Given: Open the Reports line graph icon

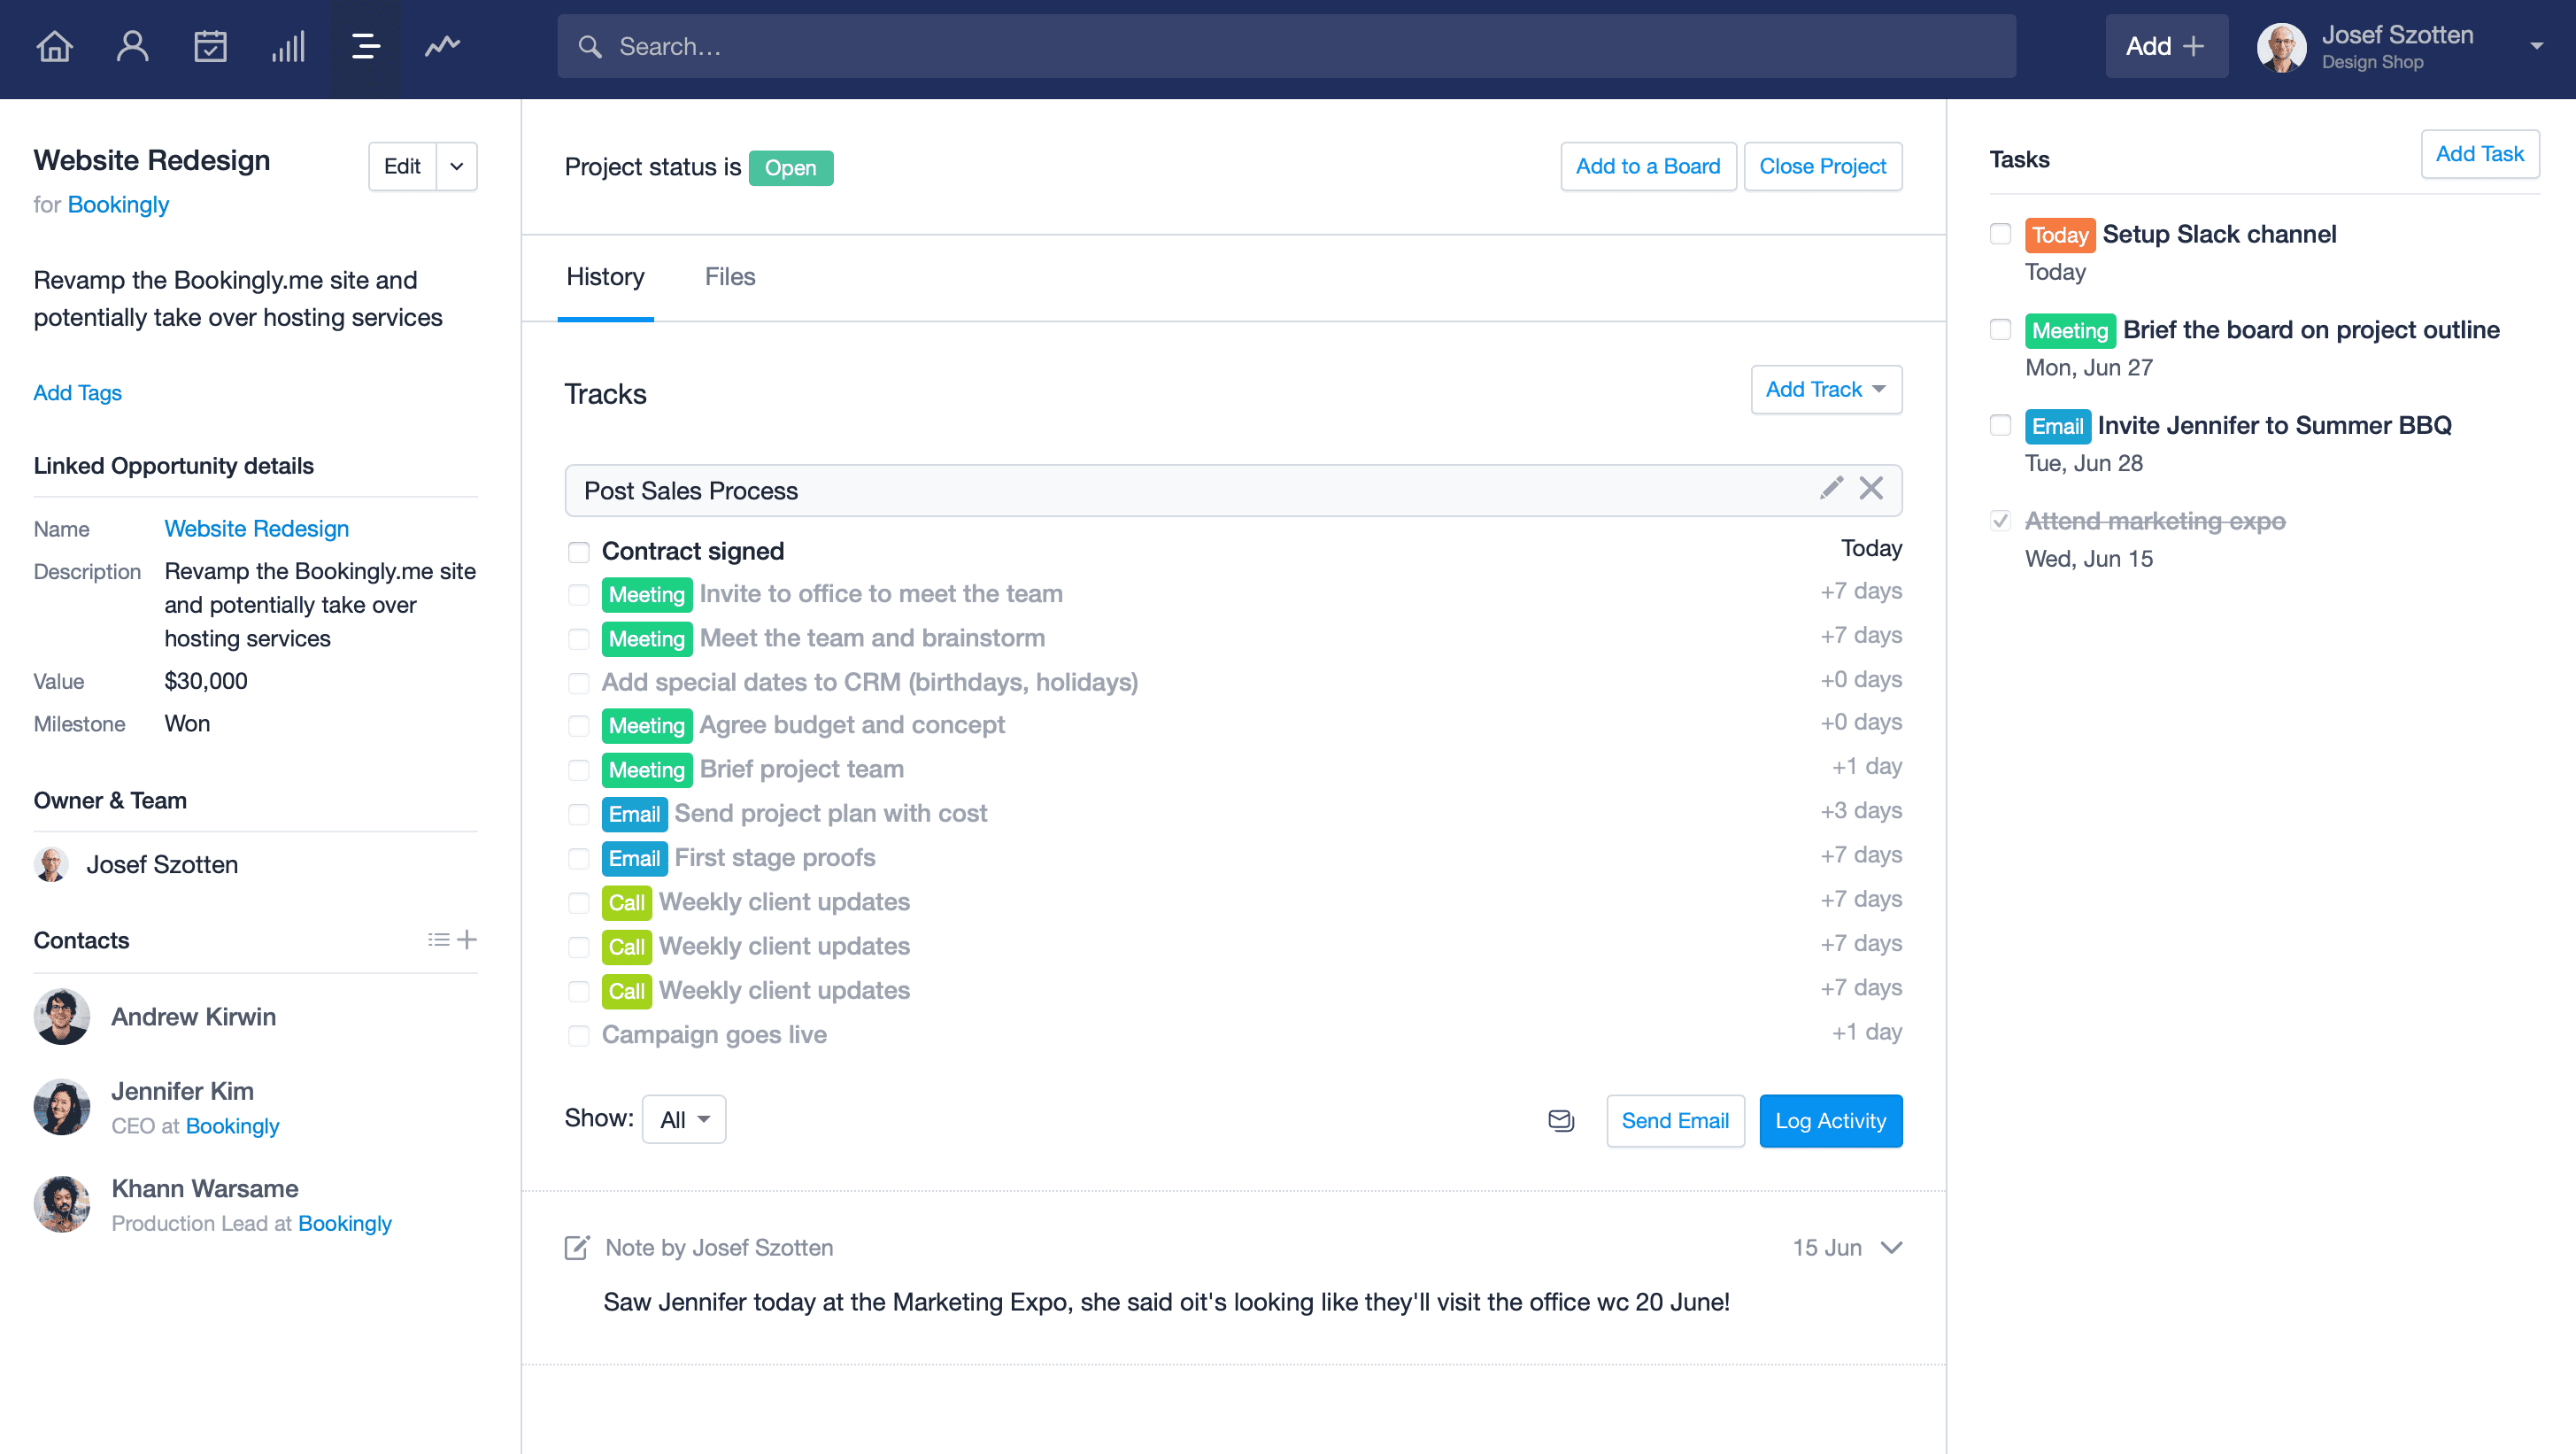Looking at the screenshot, I should point(442,46).
